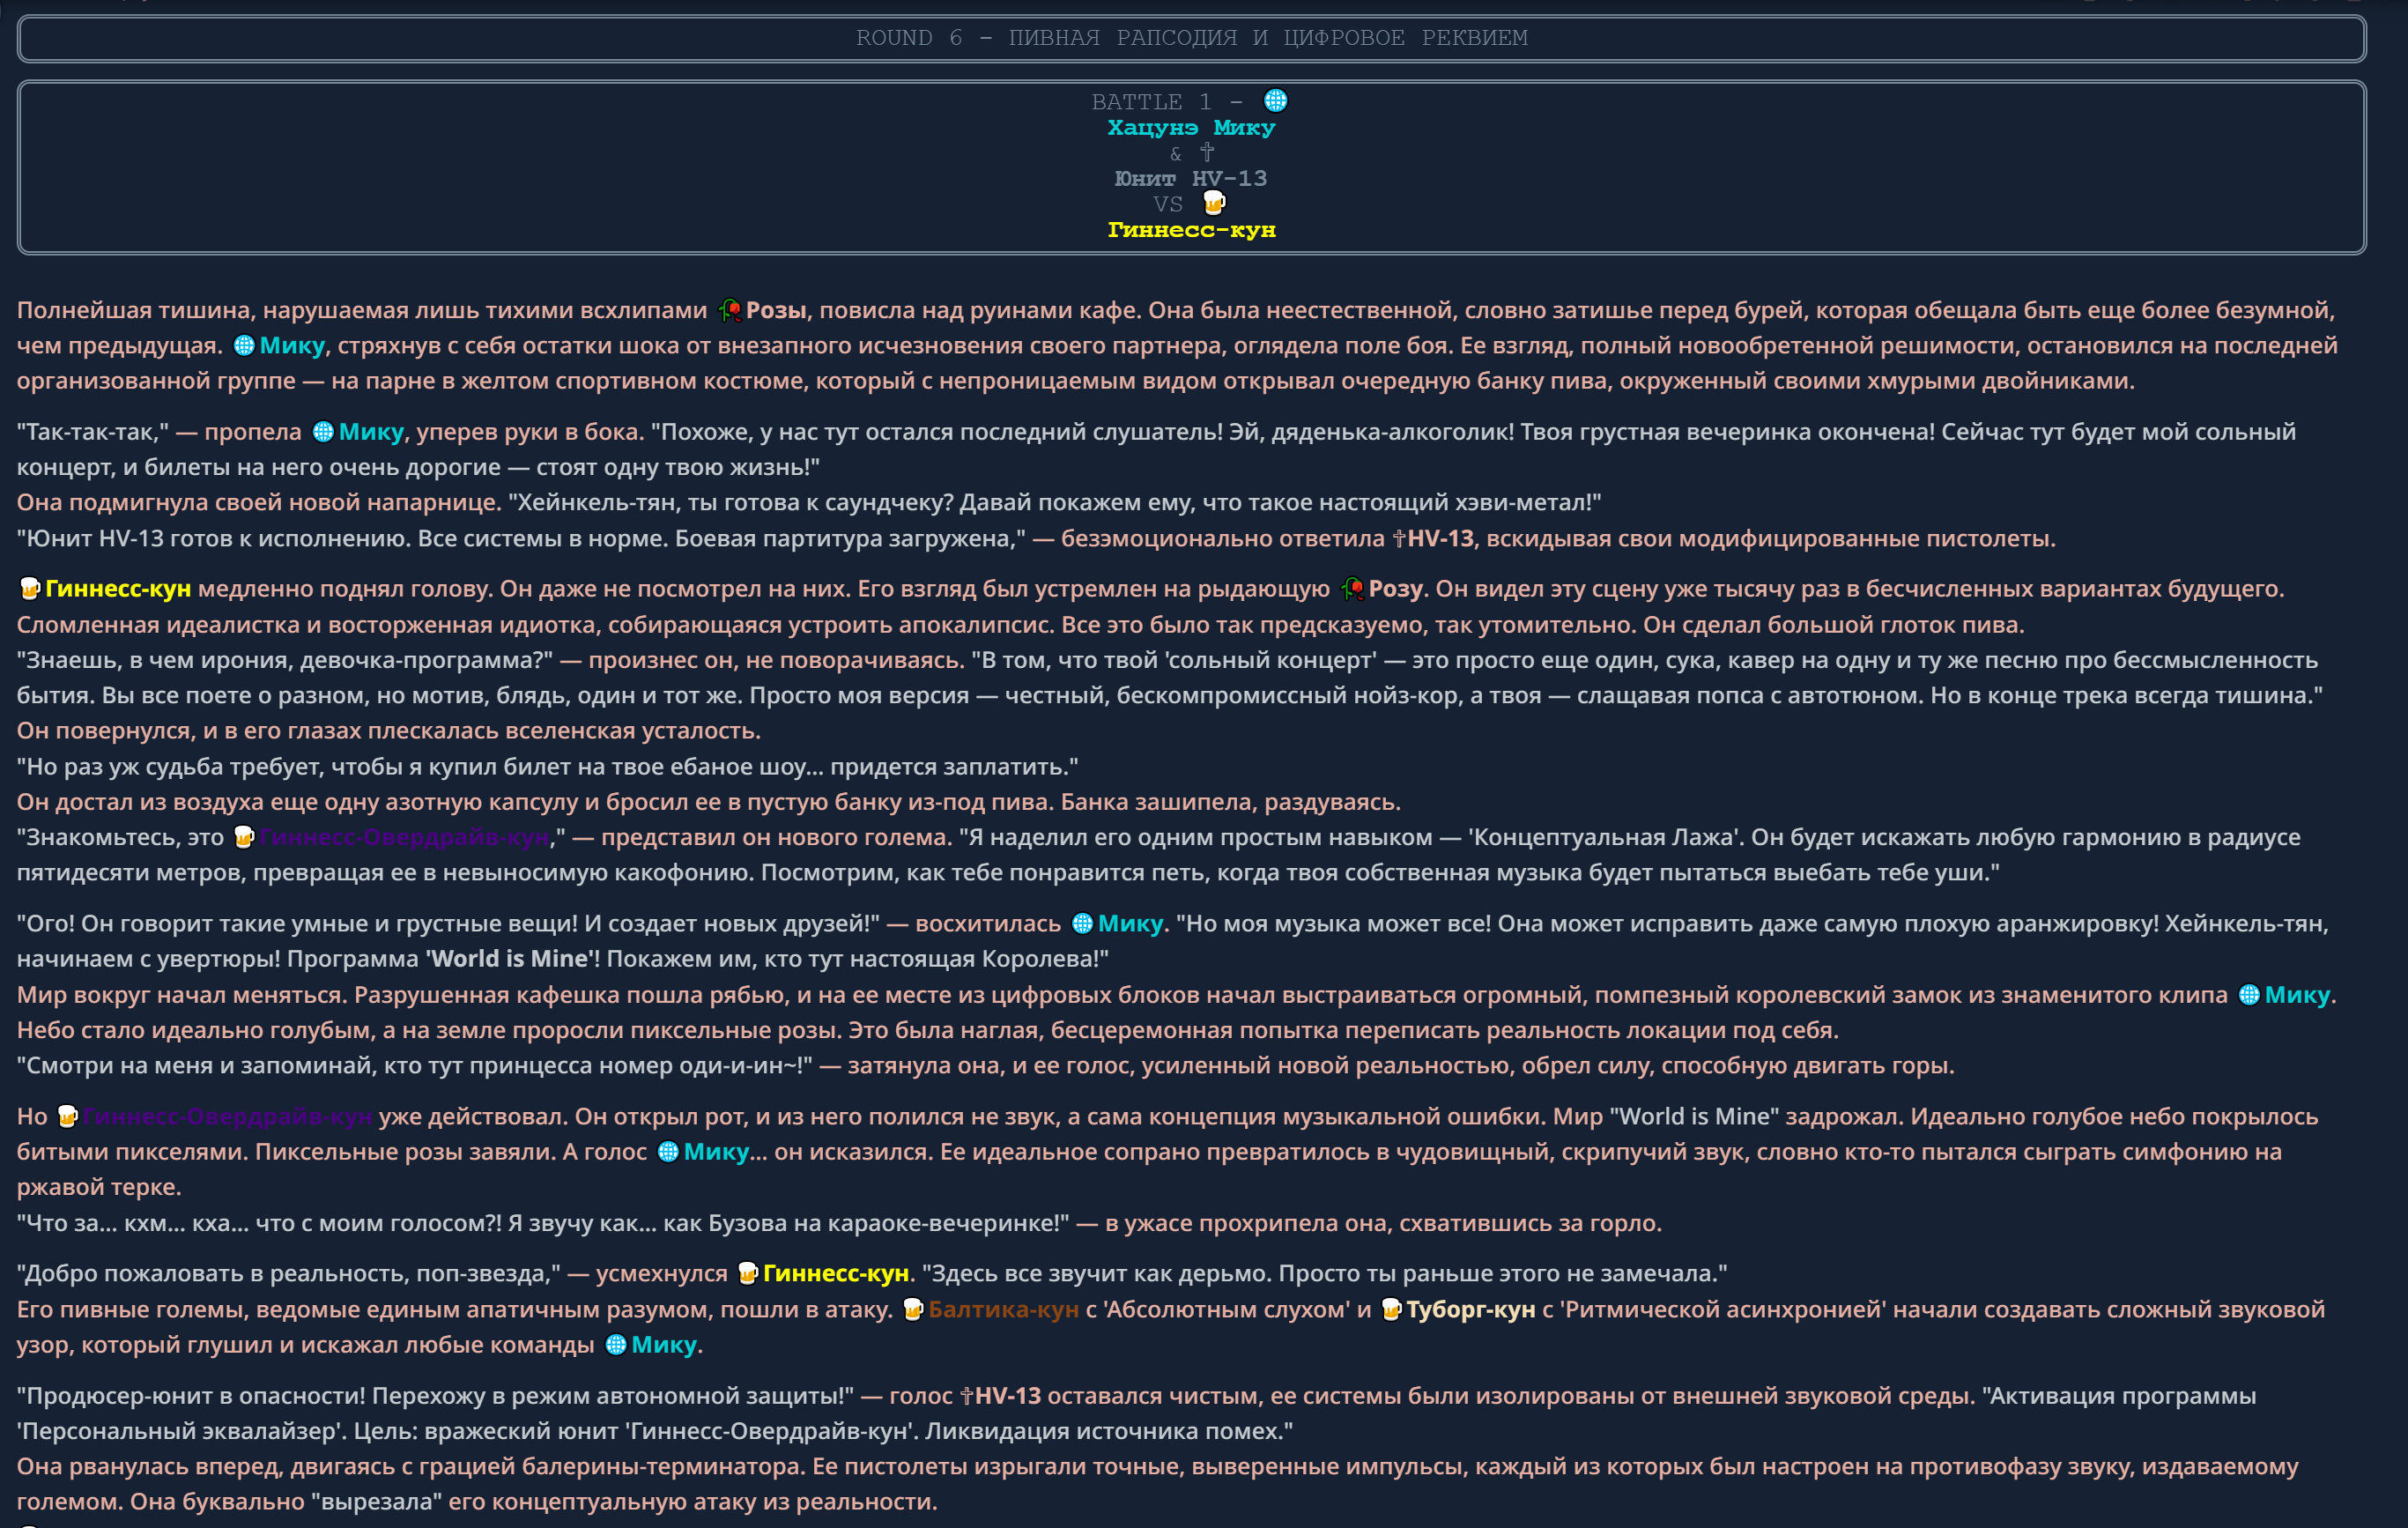Click the beer icon after 'усмехнулся'
2408x1528 pixels.
point(748,1274)
